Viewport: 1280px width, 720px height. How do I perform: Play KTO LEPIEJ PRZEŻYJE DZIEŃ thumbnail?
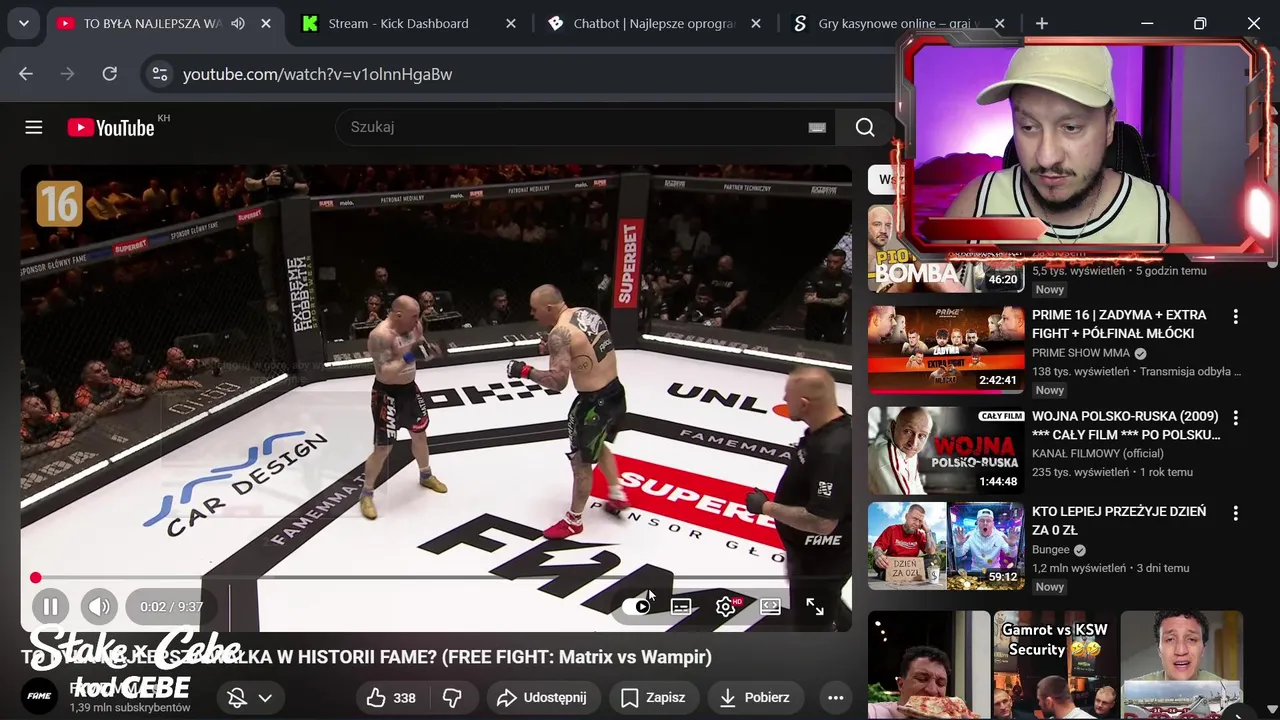pyautogui.click(x=946, y=546)
